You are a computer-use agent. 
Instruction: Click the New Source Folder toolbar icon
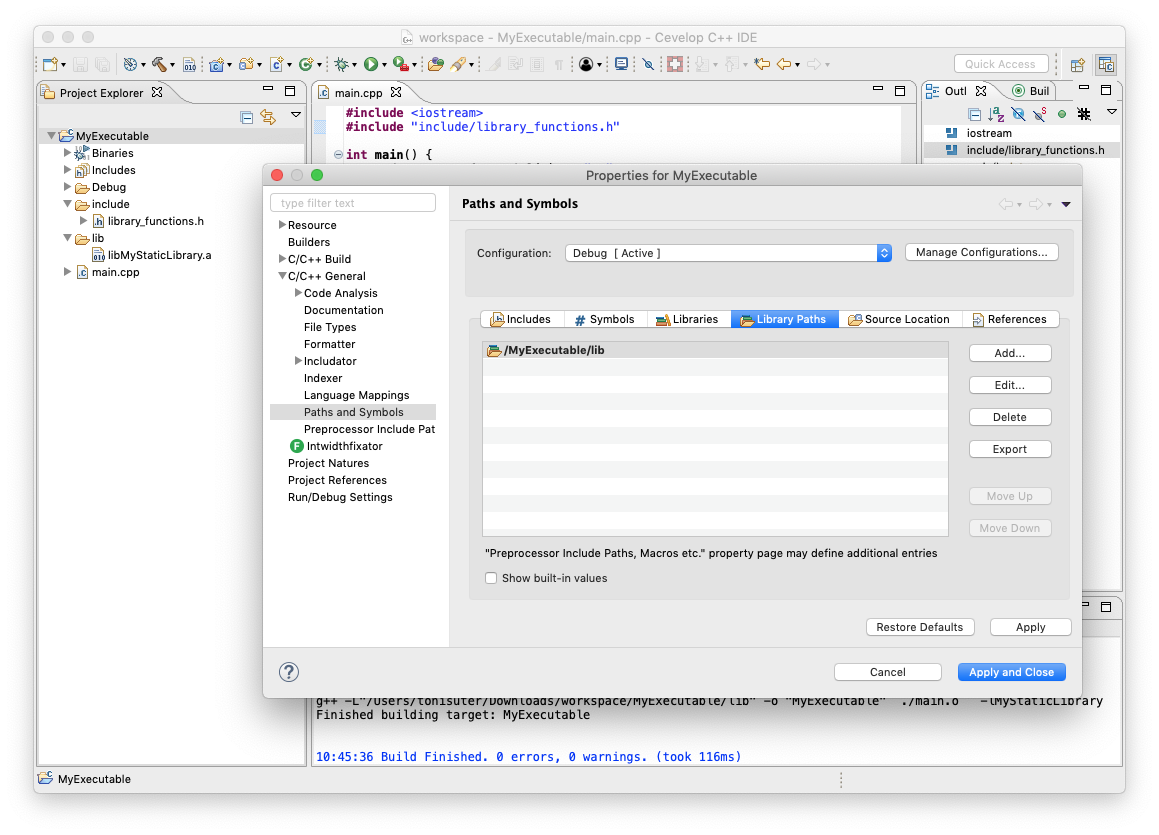(x=246, y=64)
